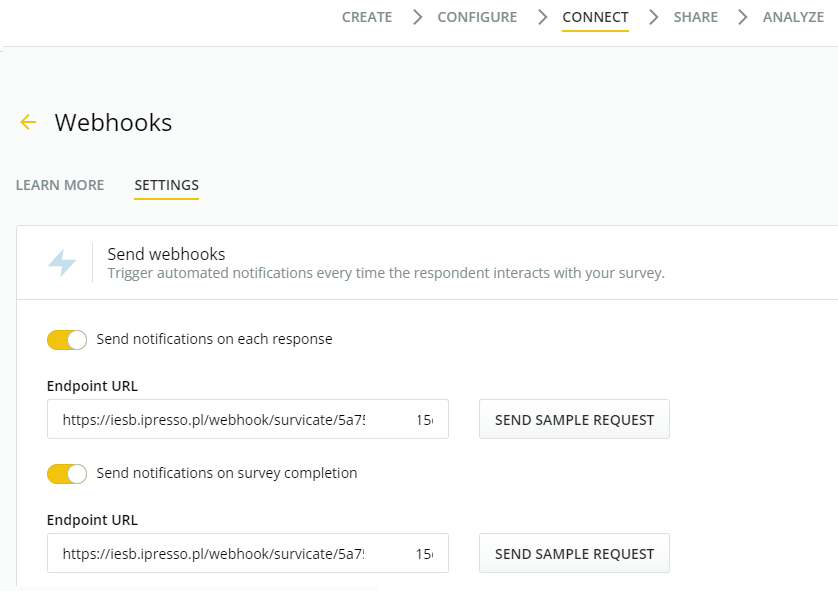The image size is (838, 591).
Task: Click the survey completion Endpoint URL field
Action: [x=247, y=554]
